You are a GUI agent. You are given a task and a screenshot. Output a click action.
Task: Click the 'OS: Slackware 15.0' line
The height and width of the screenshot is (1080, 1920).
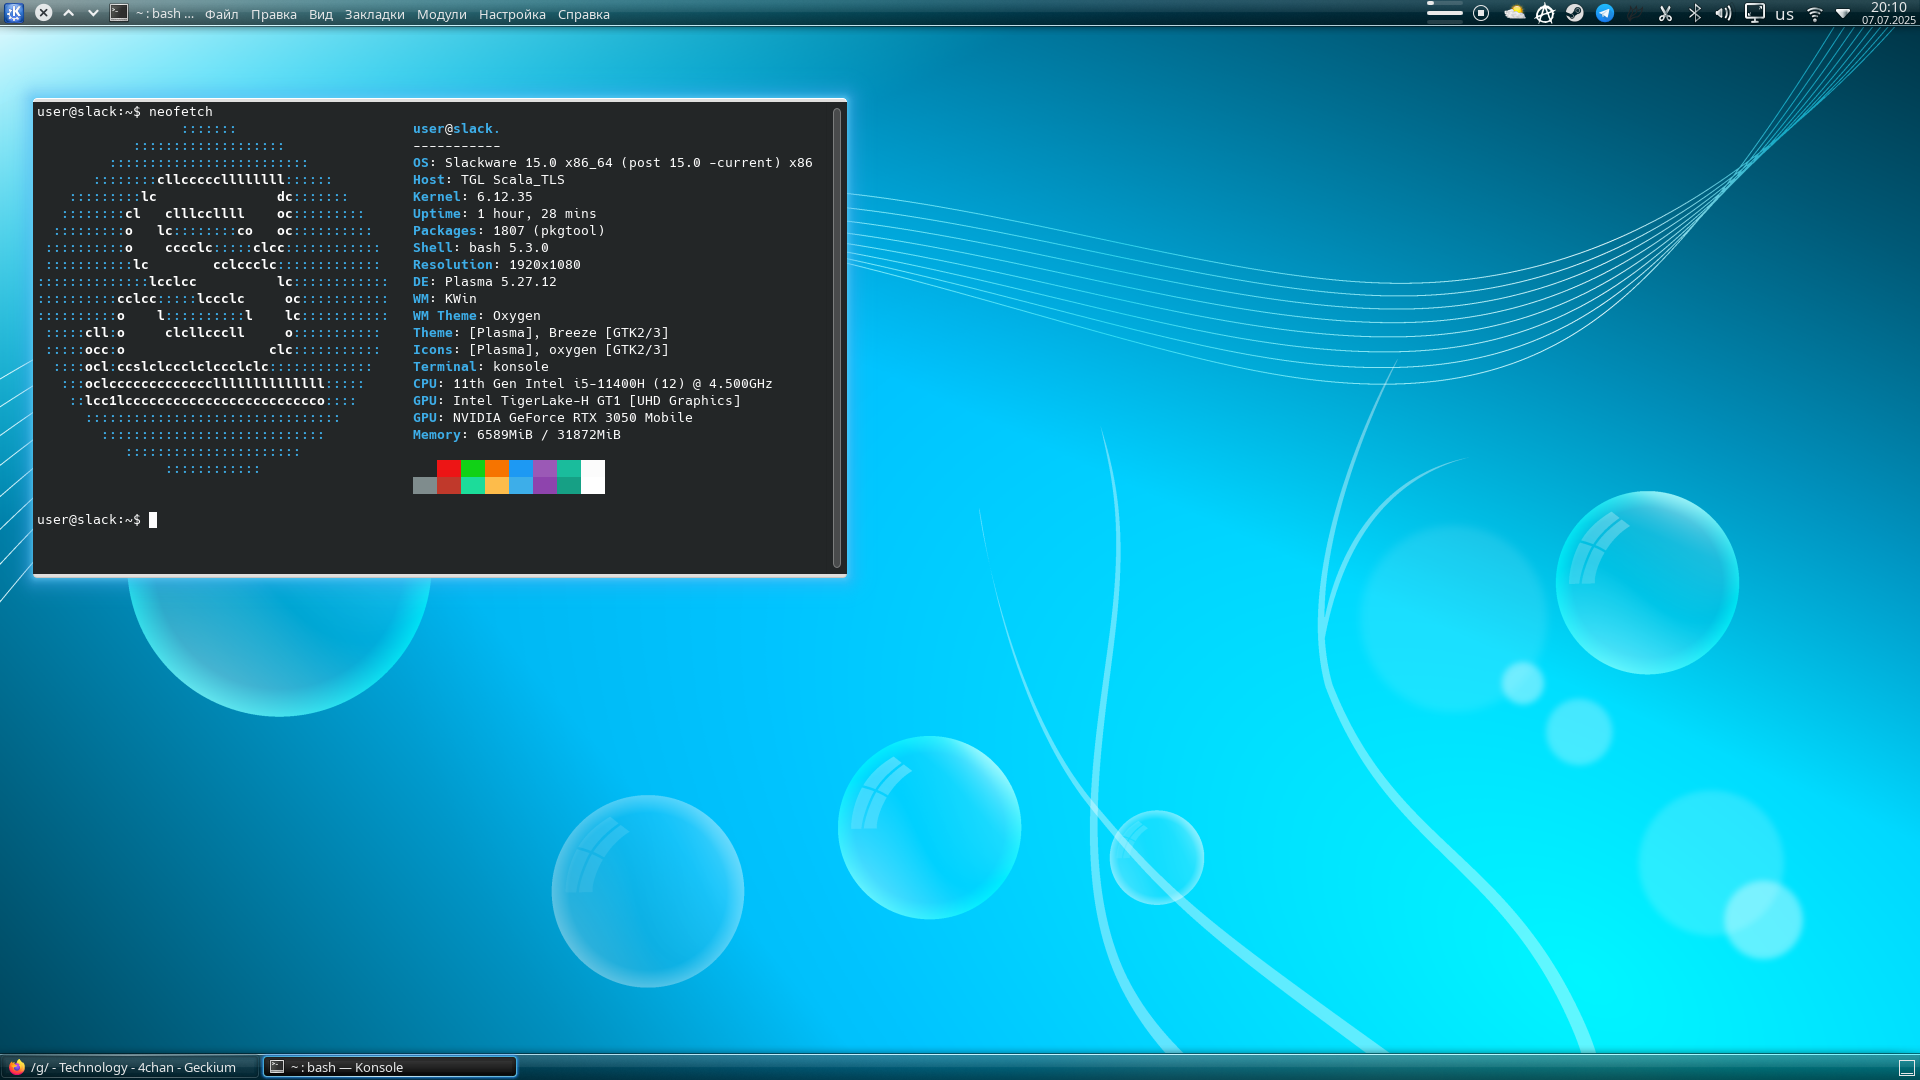613,163
